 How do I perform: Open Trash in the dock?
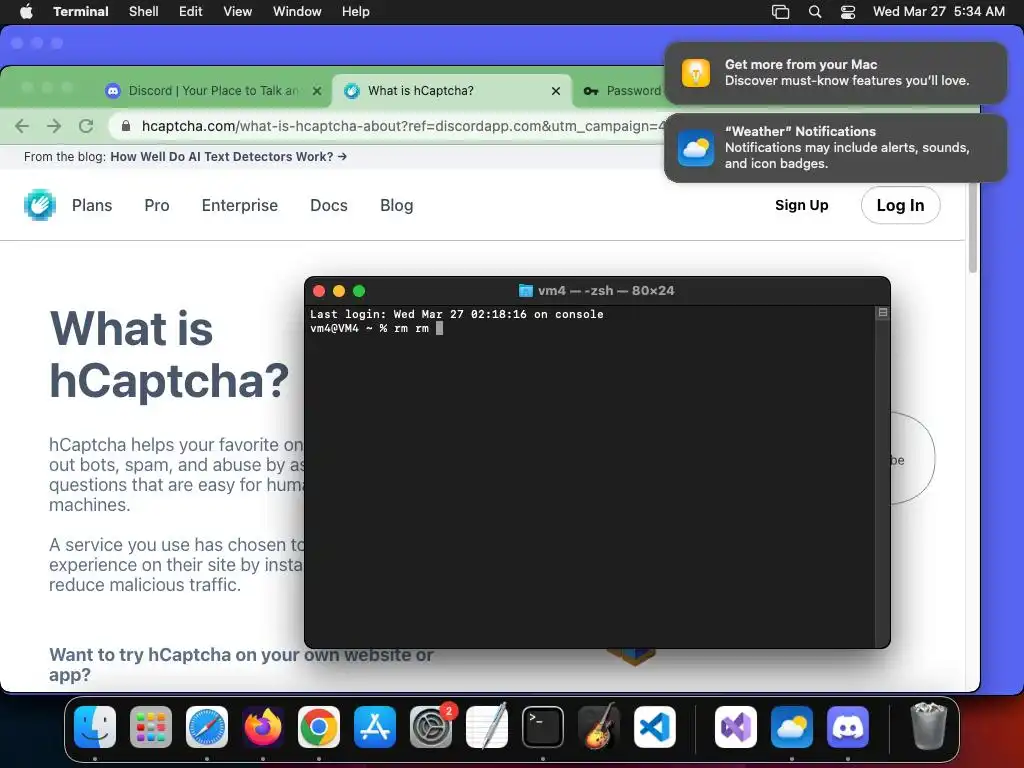tap(929, 726)
